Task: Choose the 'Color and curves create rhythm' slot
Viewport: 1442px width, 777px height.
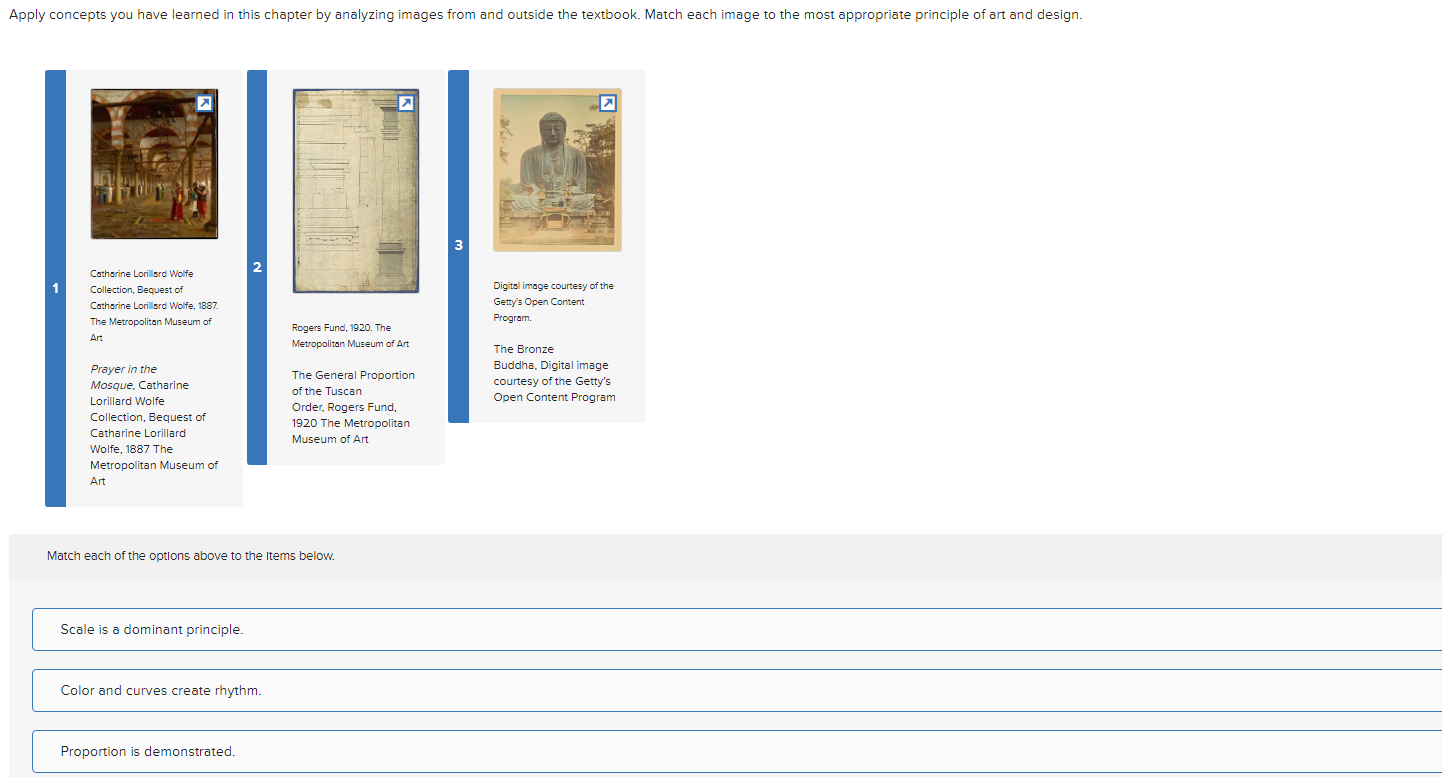Action: pos(737,691)
